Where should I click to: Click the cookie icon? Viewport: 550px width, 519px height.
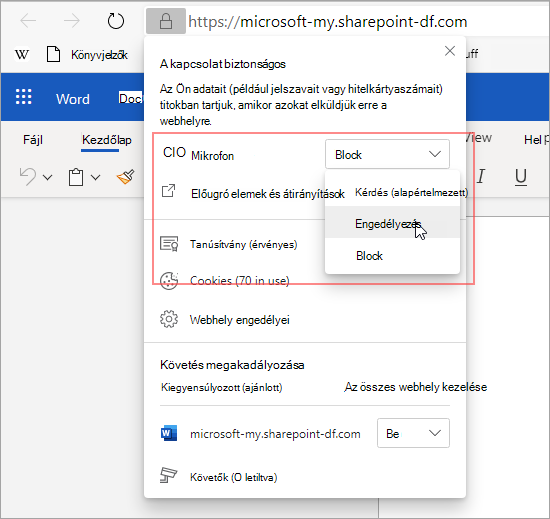pos(169,280)
